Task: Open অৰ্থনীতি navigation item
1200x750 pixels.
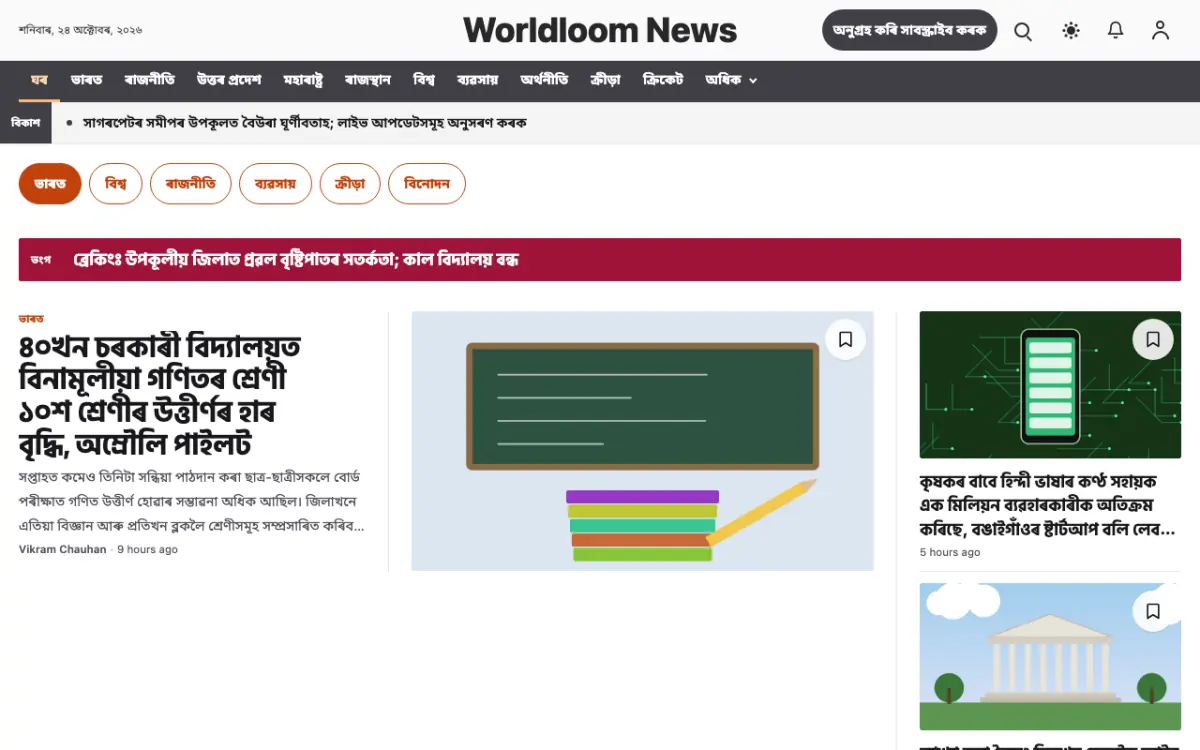Action: tap(544, 80)
